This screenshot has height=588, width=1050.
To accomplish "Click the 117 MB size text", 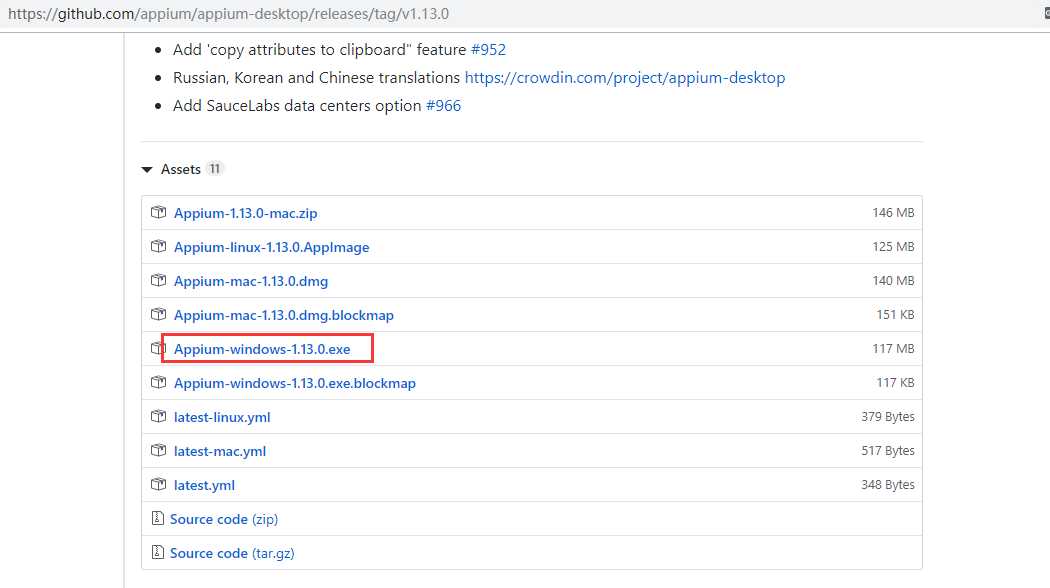I will [x=893, y=348].
